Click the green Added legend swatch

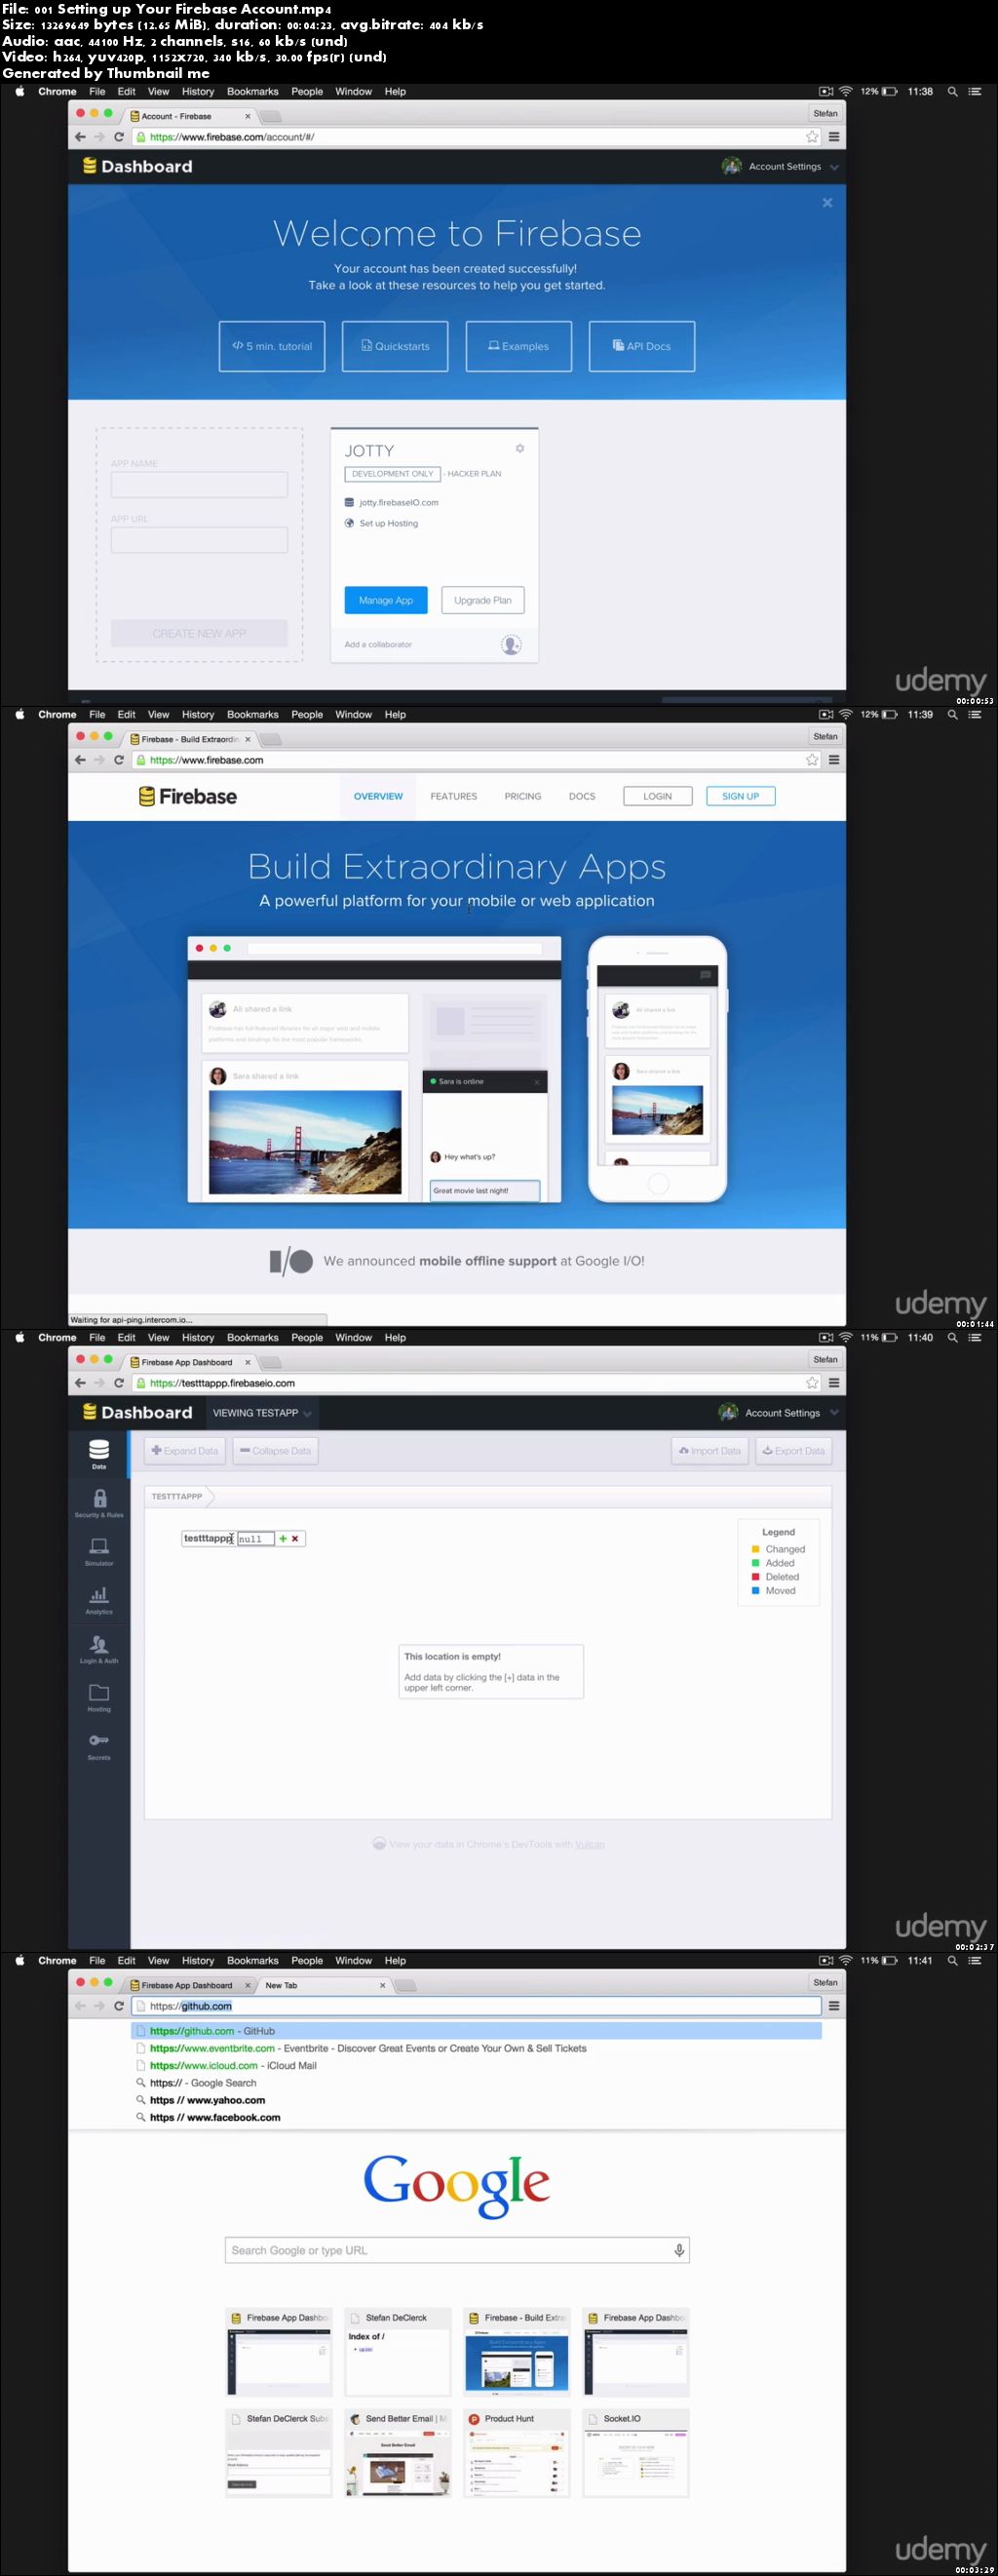(x=756, y=1563)
